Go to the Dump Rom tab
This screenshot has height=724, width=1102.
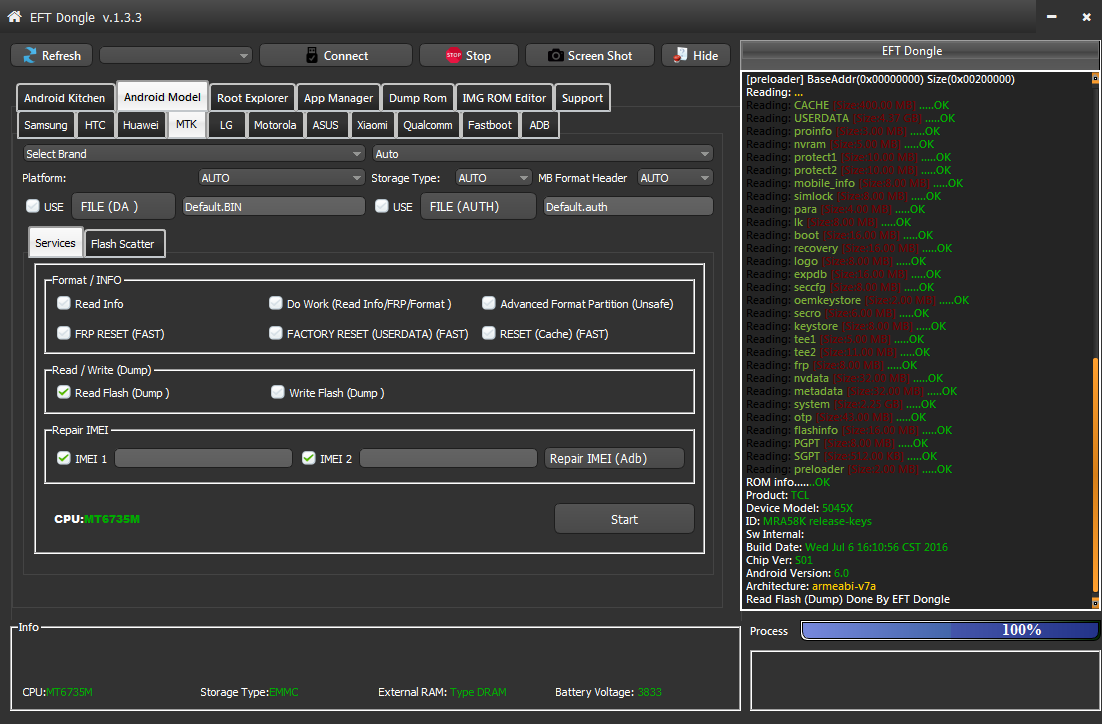[417, 98]
